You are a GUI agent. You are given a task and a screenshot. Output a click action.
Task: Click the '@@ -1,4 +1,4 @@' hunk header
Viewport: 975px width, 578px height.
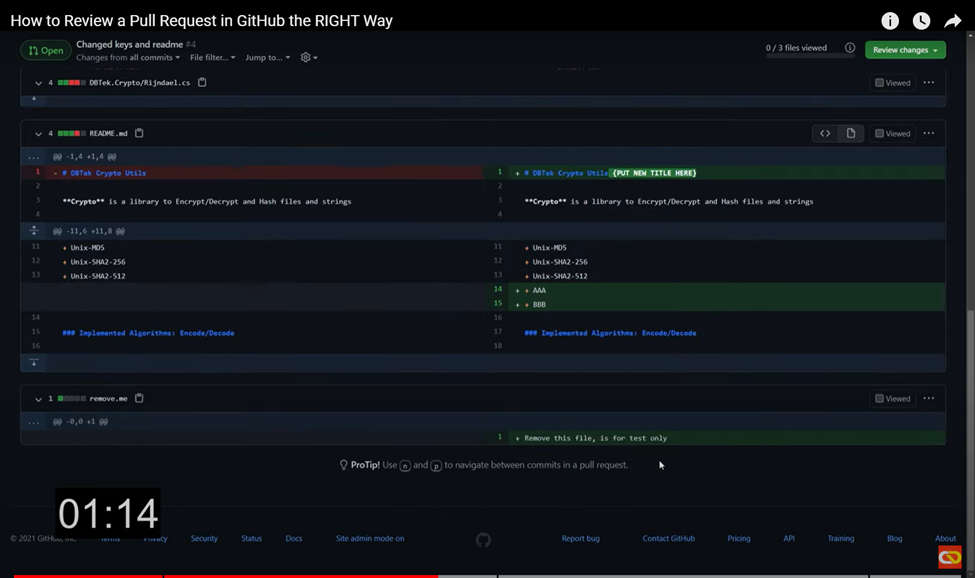[85, 157]
